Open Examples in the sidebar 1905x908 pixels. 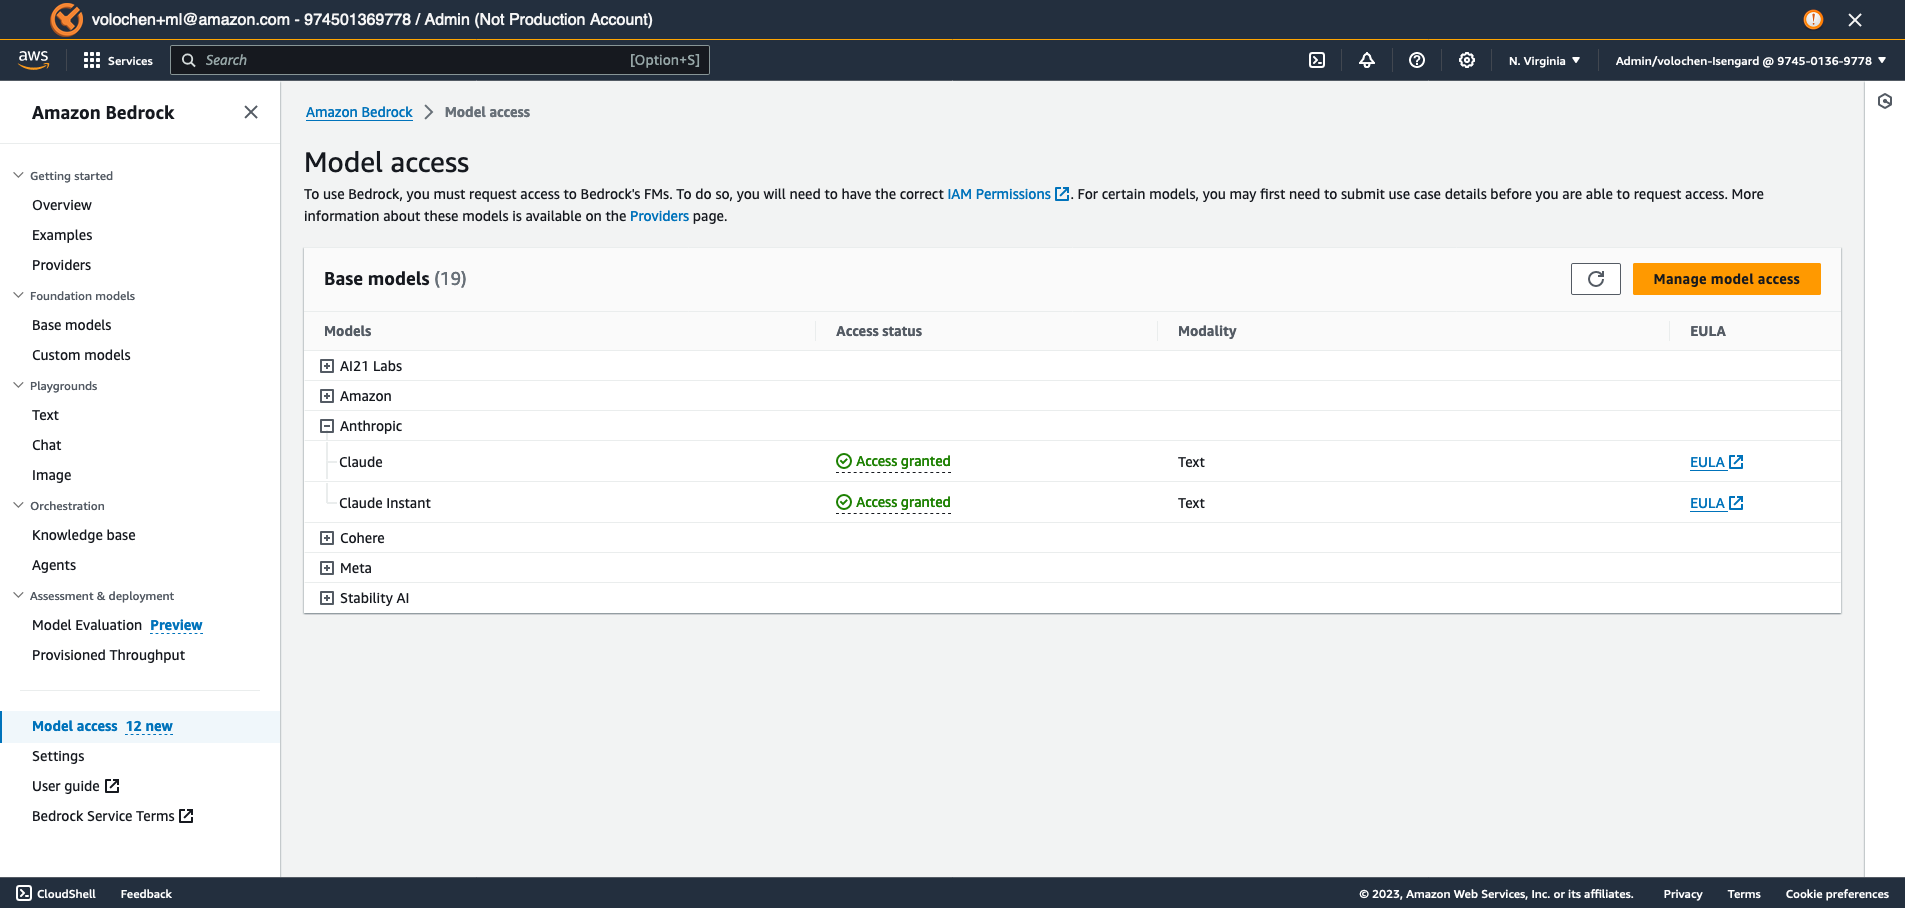point(62,235)
